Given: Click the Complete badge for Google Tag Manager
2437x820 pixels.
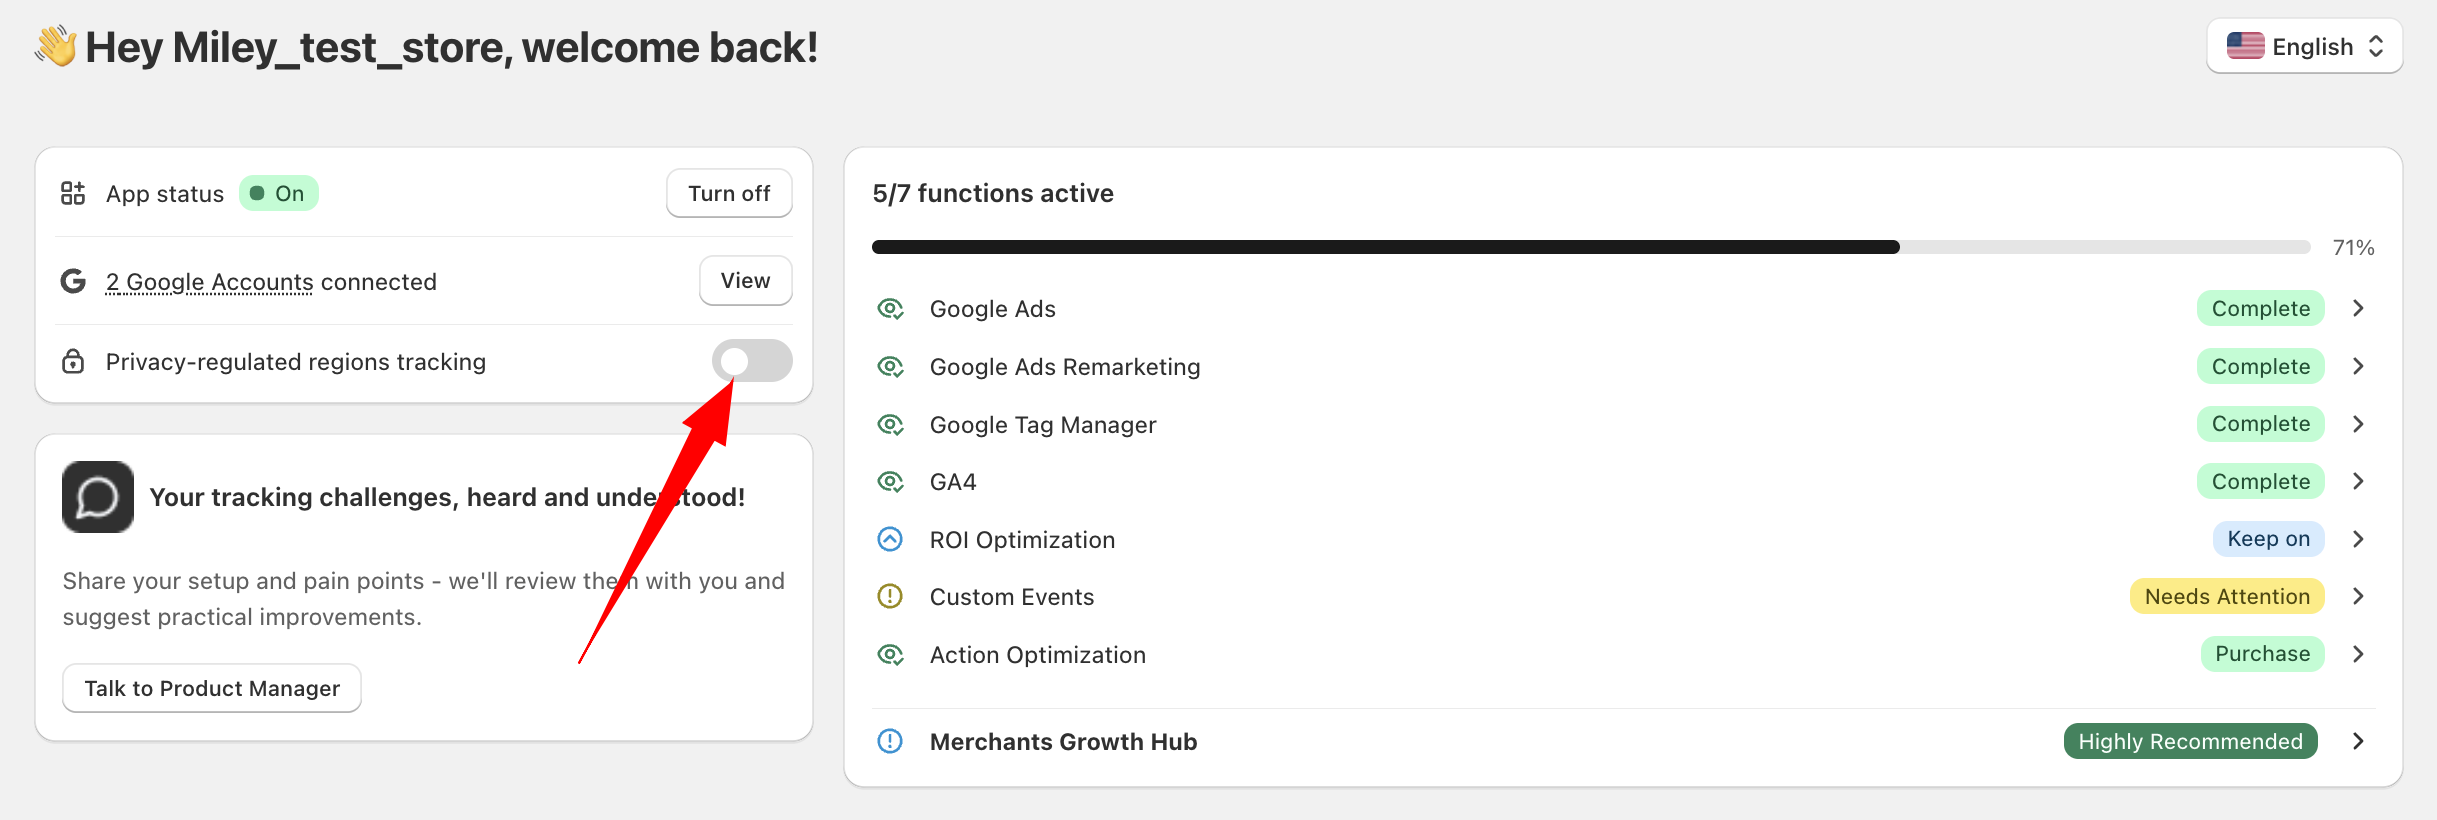Looking at the screenshot, I should (x=2261, y=424).
